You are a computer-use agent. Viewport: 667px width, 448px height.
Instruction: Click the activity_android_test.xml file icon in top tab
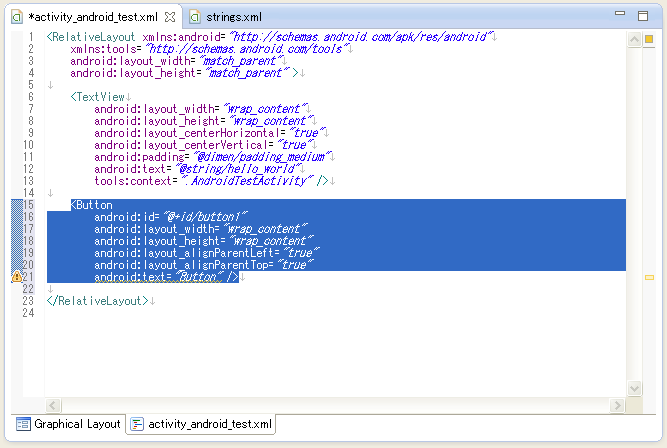(17, 17)
